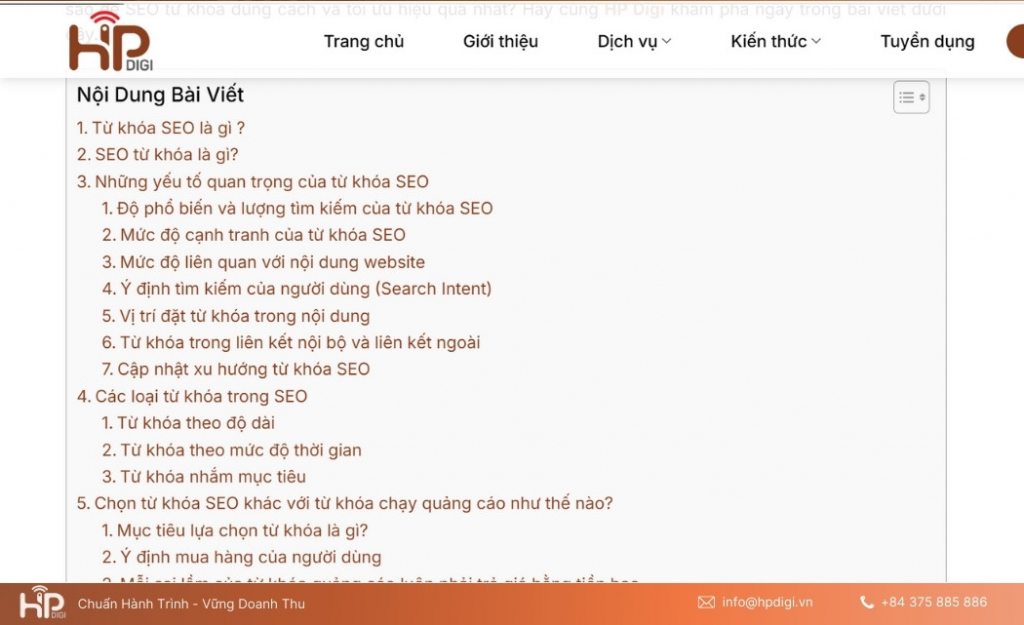Go to section 'SEO từ khóa là gì?'
Screen dimensions: 1024x625
[157, 155]
